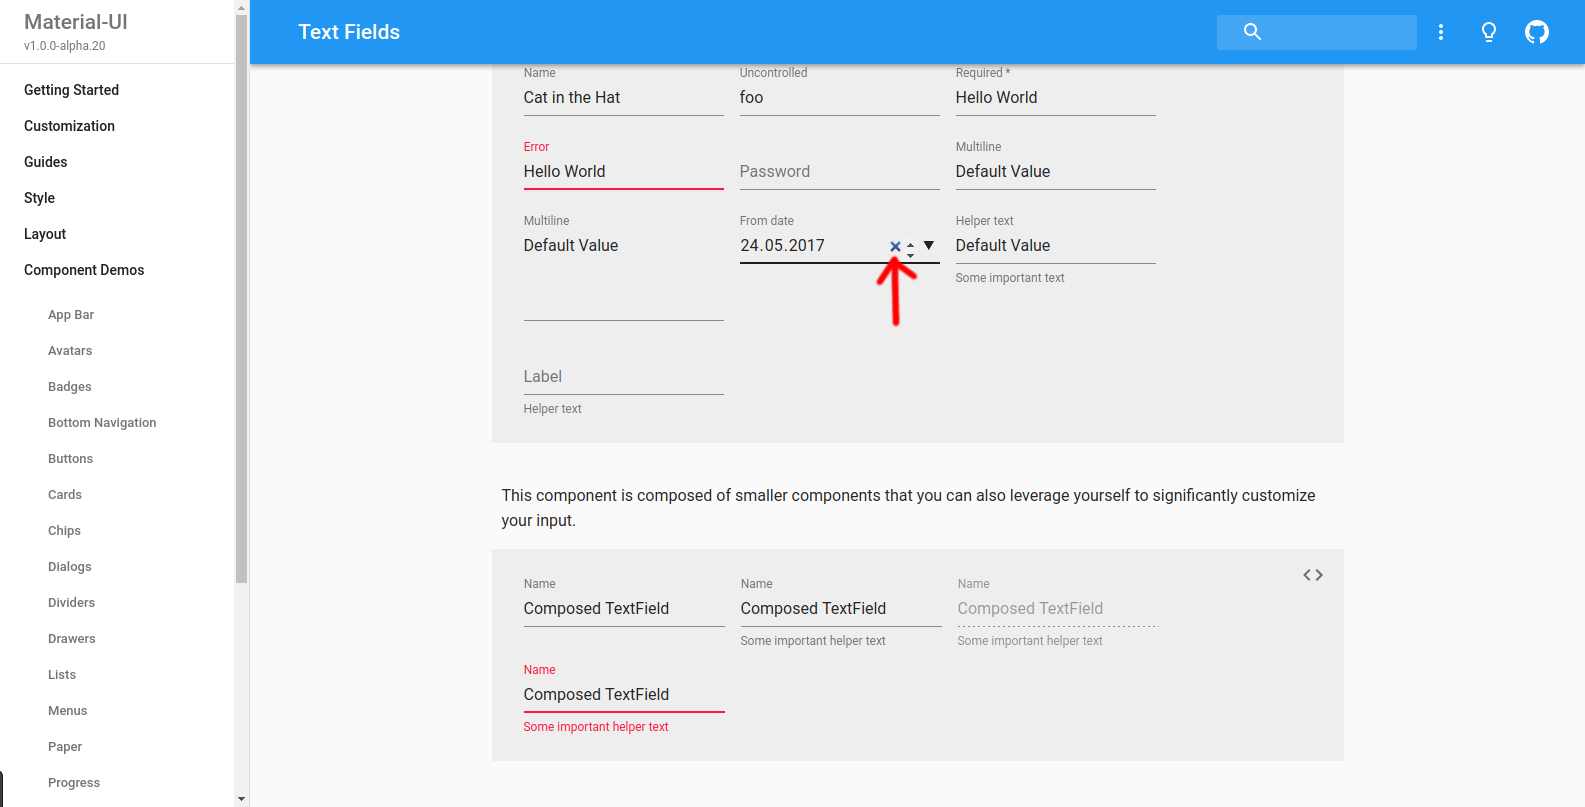Click the search magnifier icon

[1252, 32]
